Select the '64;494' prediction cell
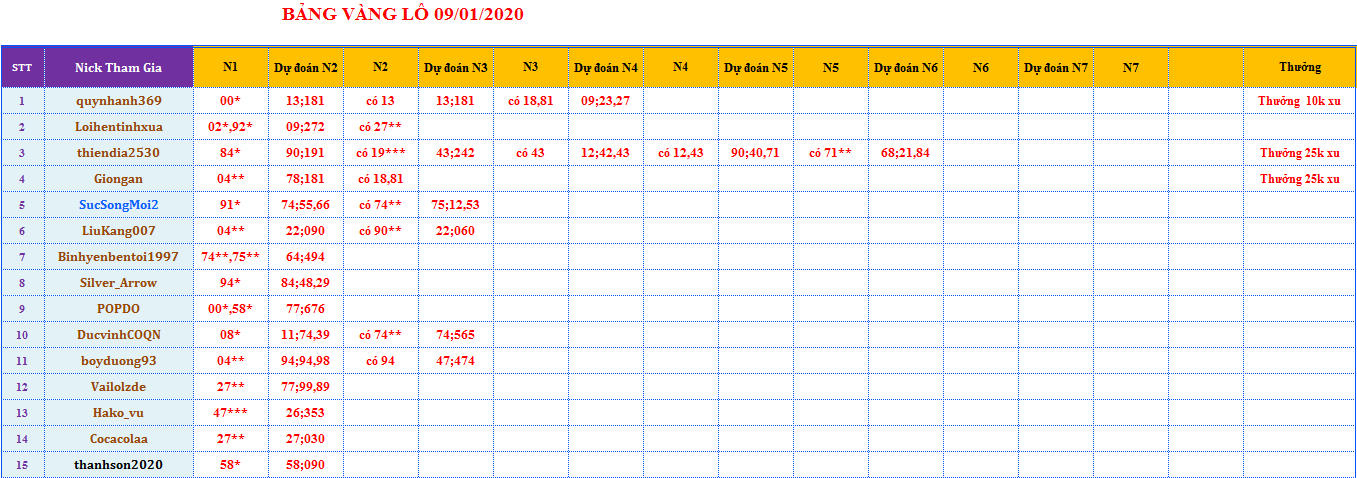Screen dimensions: 1357x478 (306, 257)
